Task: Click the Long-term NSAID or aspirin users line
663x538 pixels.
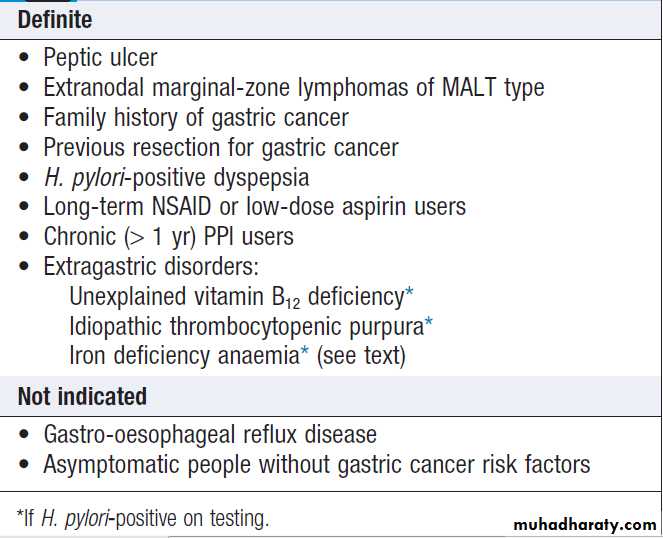Action: click(254, 208)
